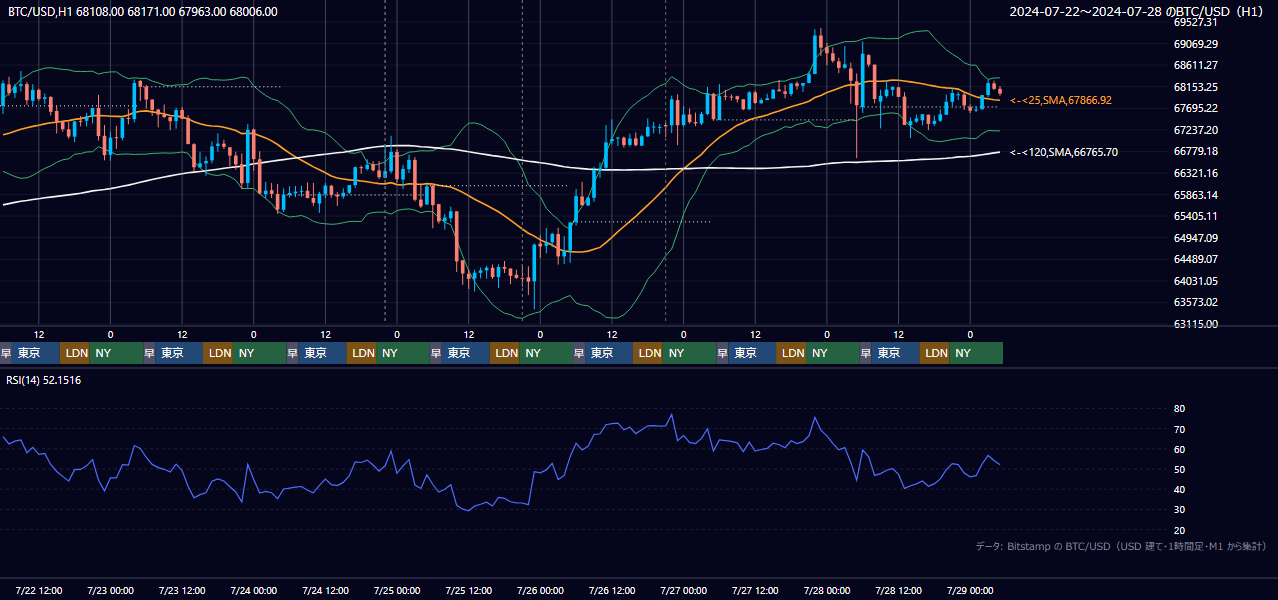Click price axis label 67695.22
1278x600 pixels.
click(1195, 108)
